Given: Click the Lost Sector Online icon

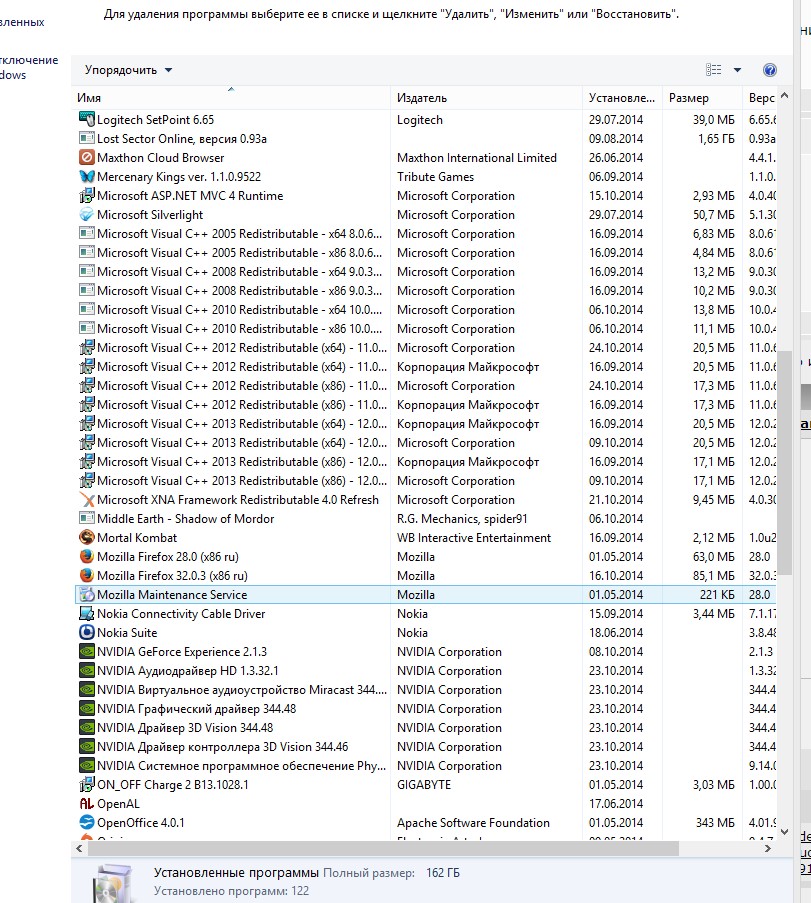Looking at the screenshot, I should 86,138.
